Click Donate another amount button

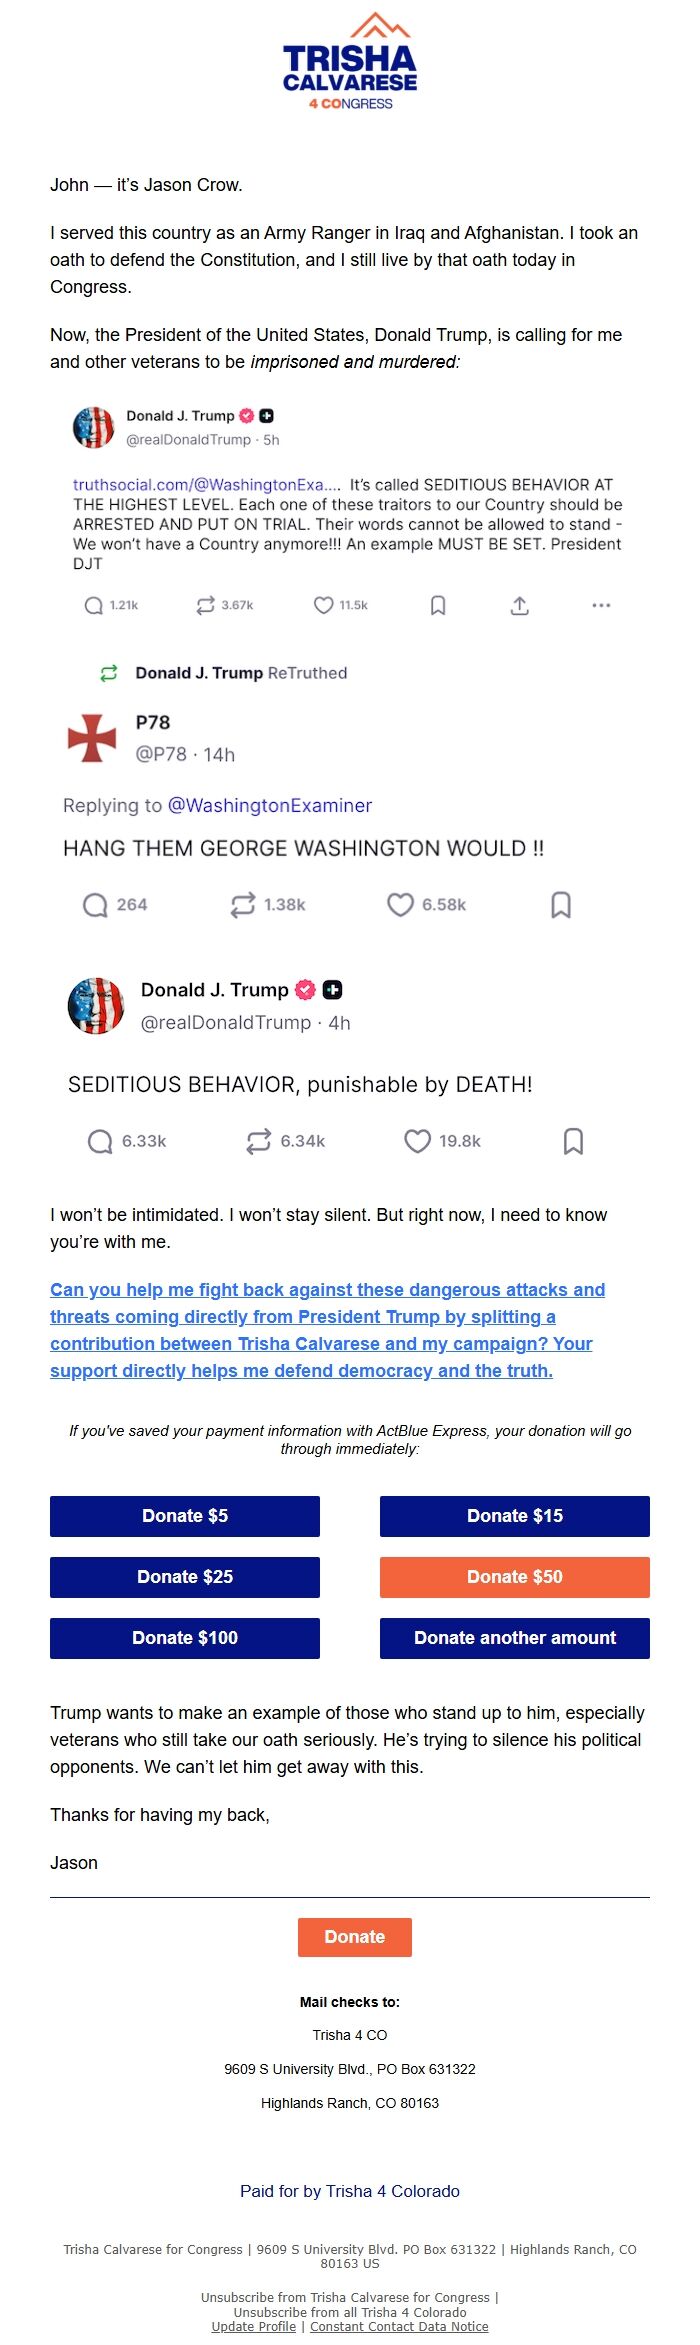pyautogui.click(x=515, y=1638)
